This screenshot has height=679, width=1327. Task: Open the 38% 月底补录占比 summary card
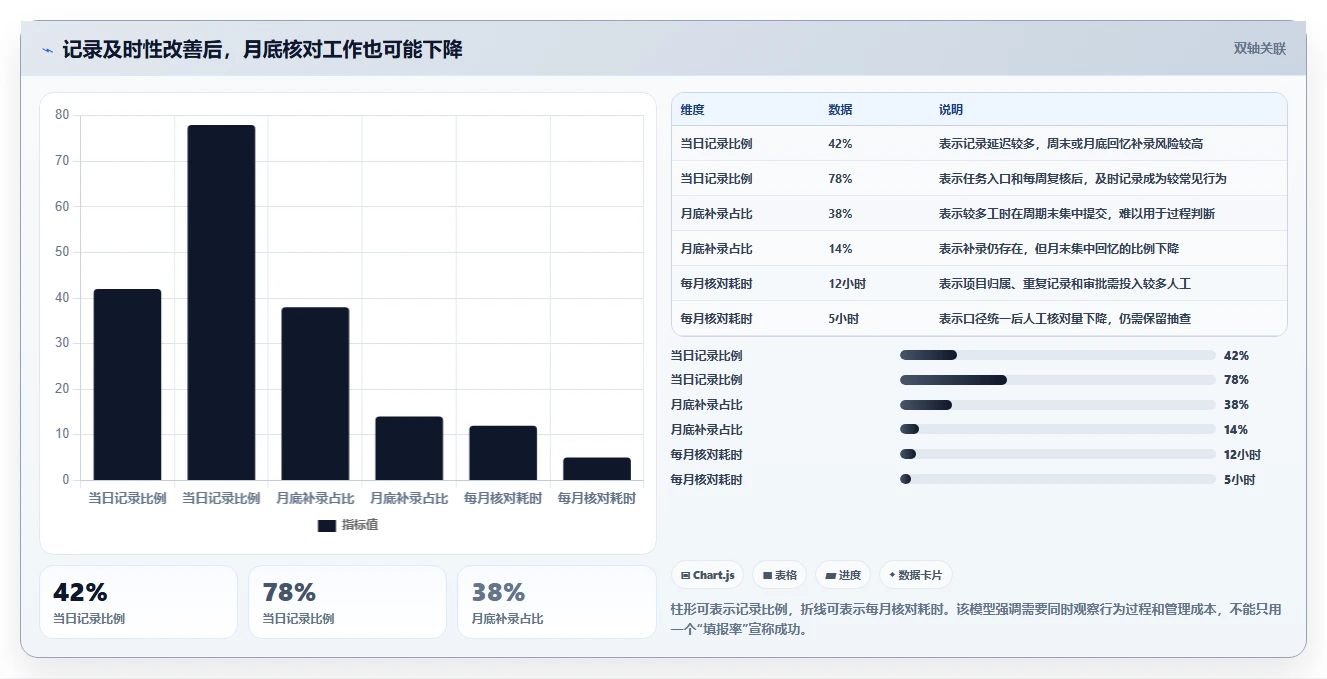pos(556,602)
